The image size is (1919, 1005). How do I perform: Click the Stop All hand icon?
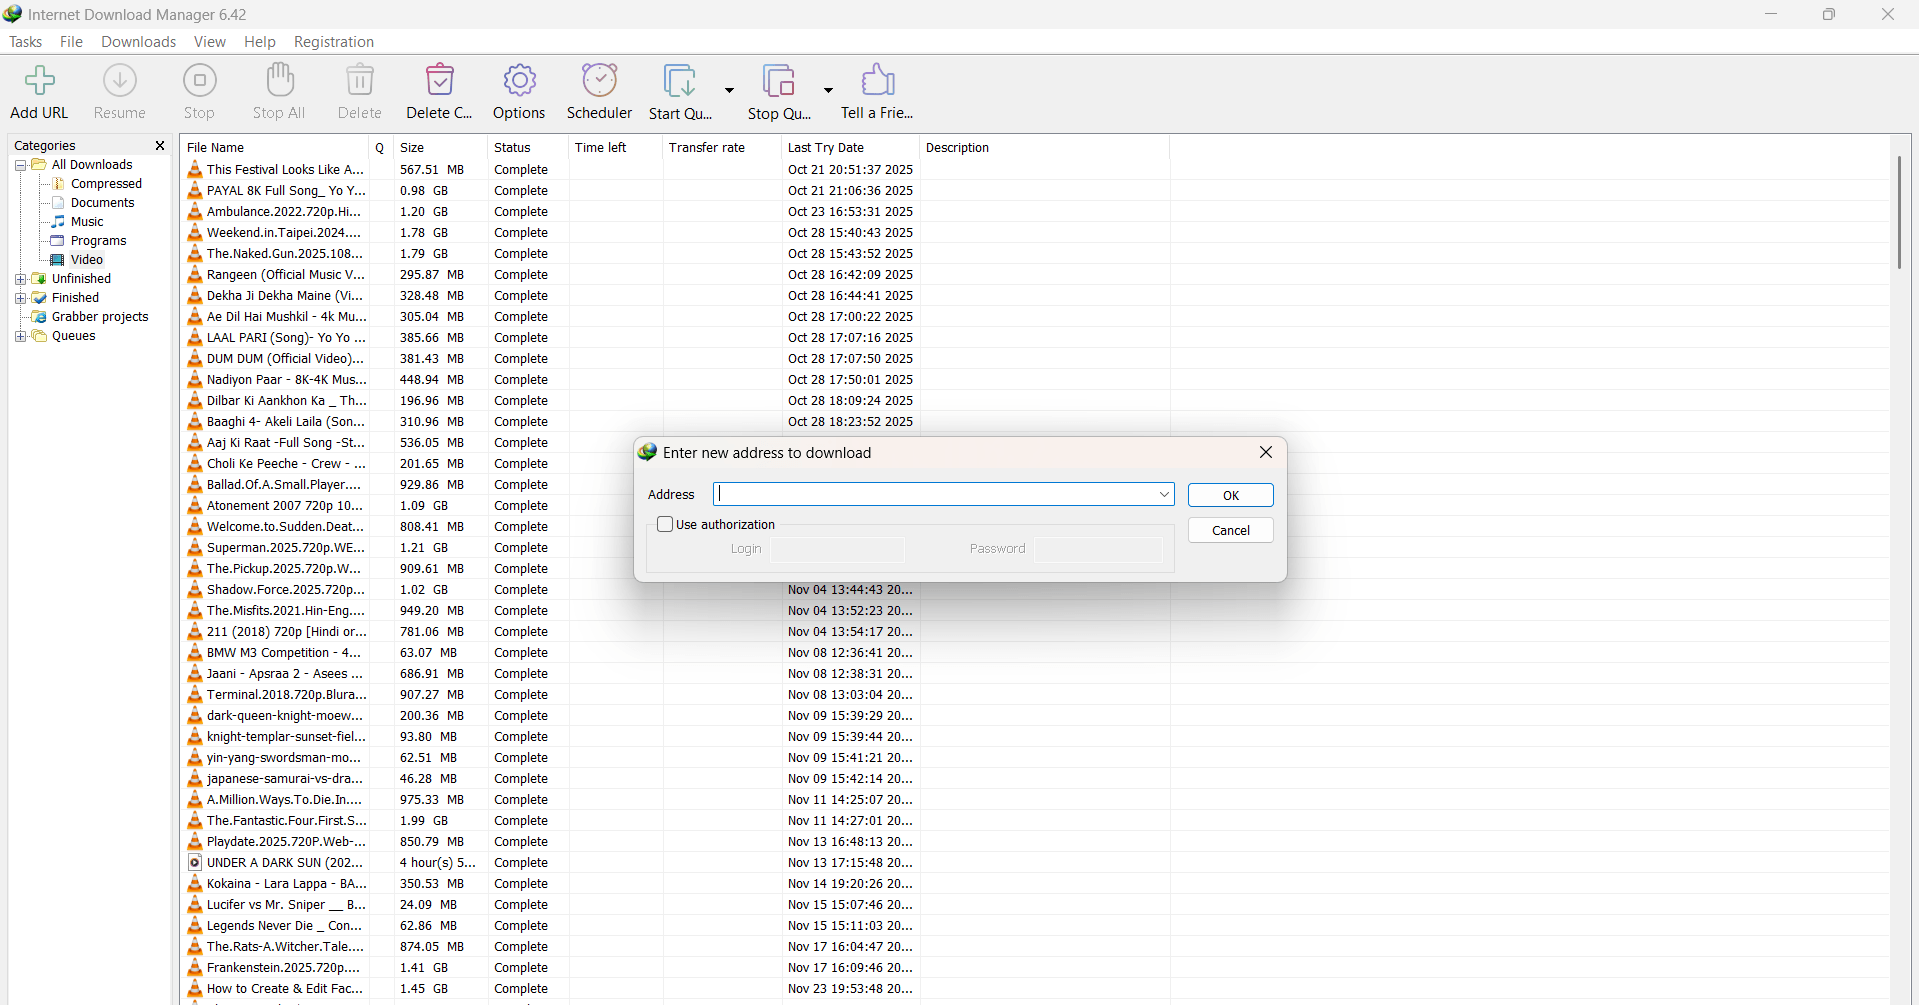coord(280,81)
